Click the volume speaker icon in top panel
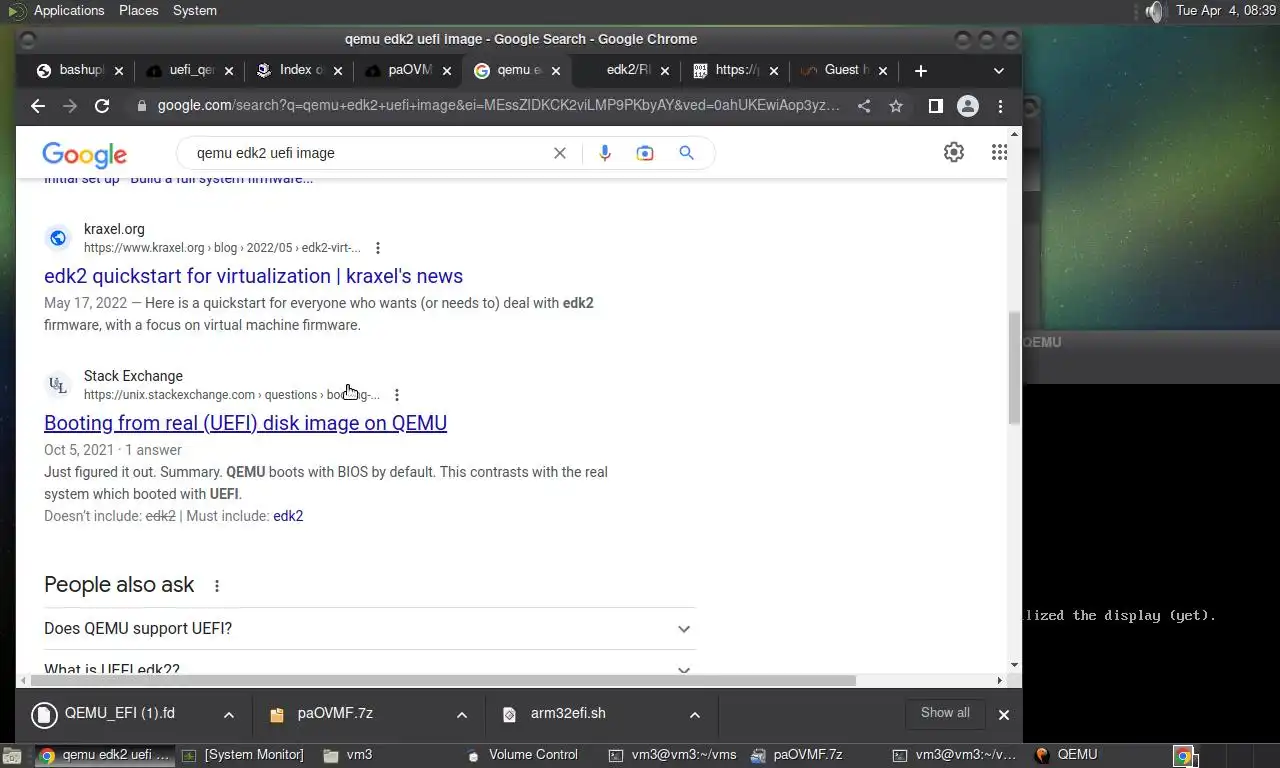The width and height of the screenshot is (1280, 768). [1154, 11]
